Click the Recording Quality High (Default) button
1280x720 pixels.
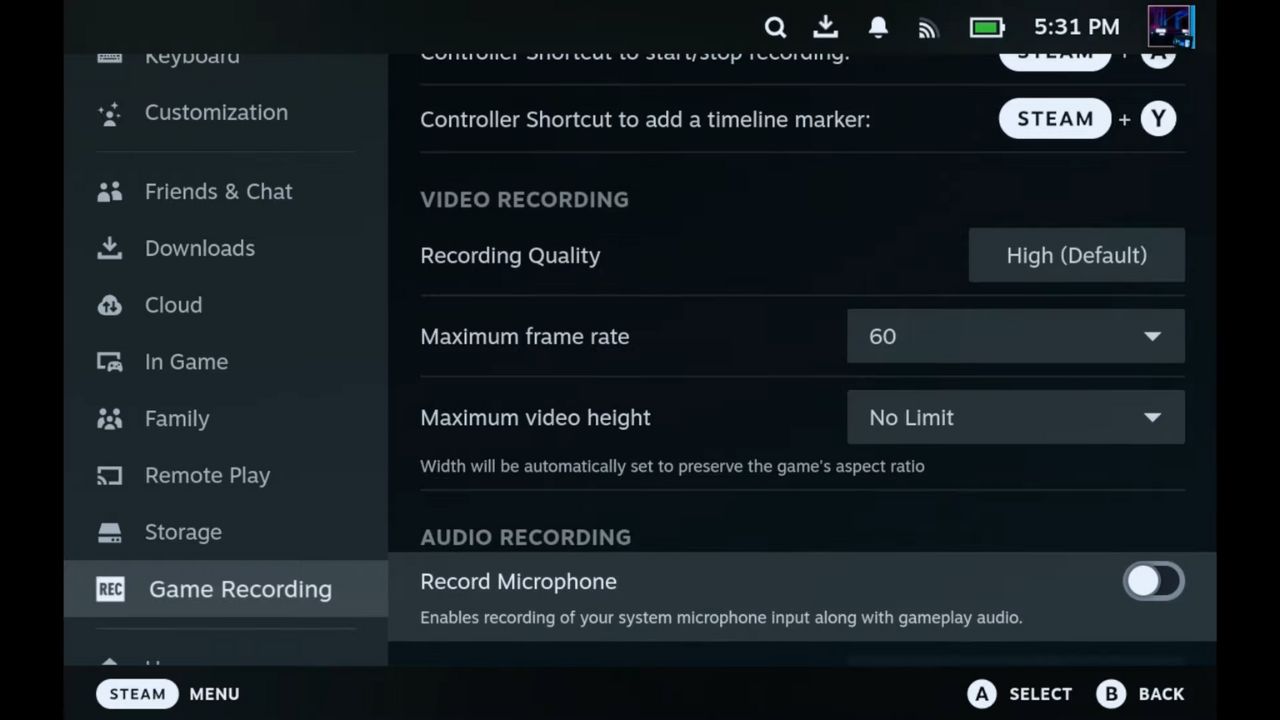(x=1076, y=255)
